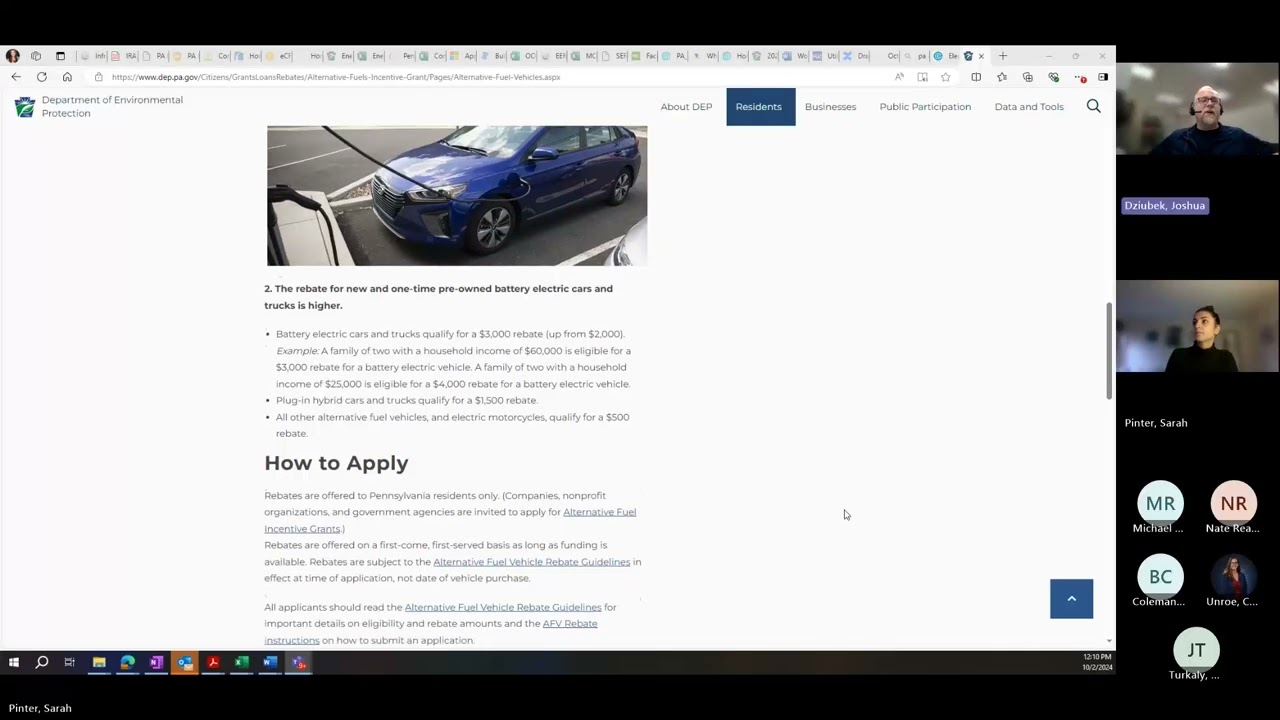The image size is (1280, 720).
Task: Click the blue electric car charging photo
Action: click(x=457, y=196)
